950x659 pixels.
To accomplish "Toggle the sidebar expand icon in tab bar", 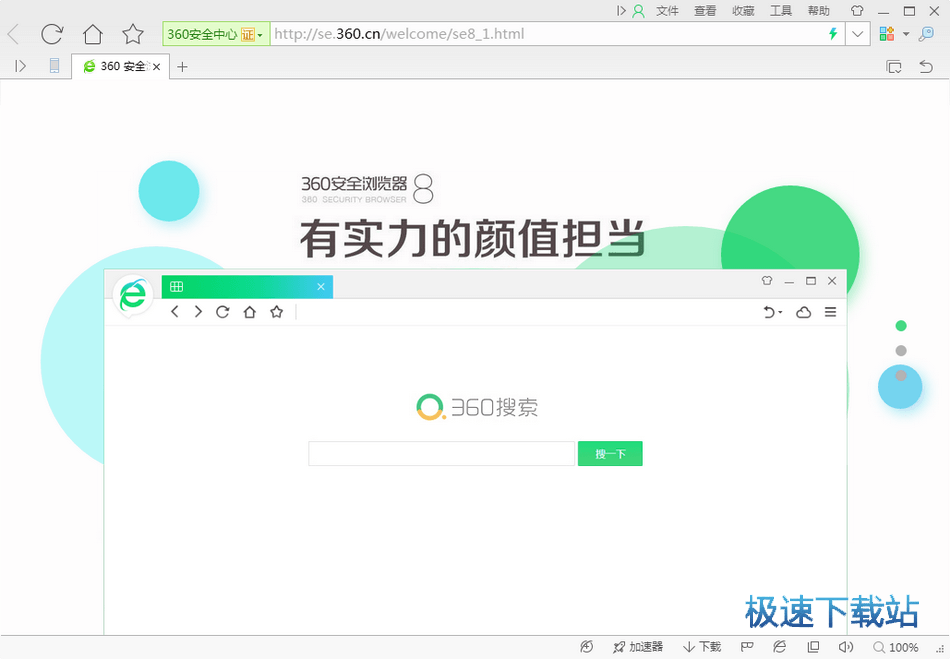I will tap(21, 66).
